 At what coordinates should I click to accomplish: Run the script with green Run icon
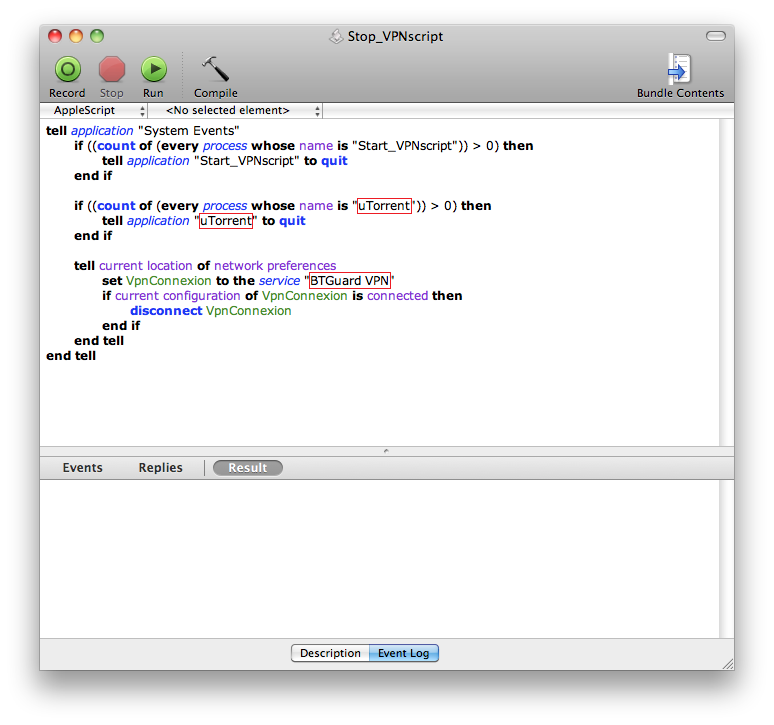tap(153, 70)
